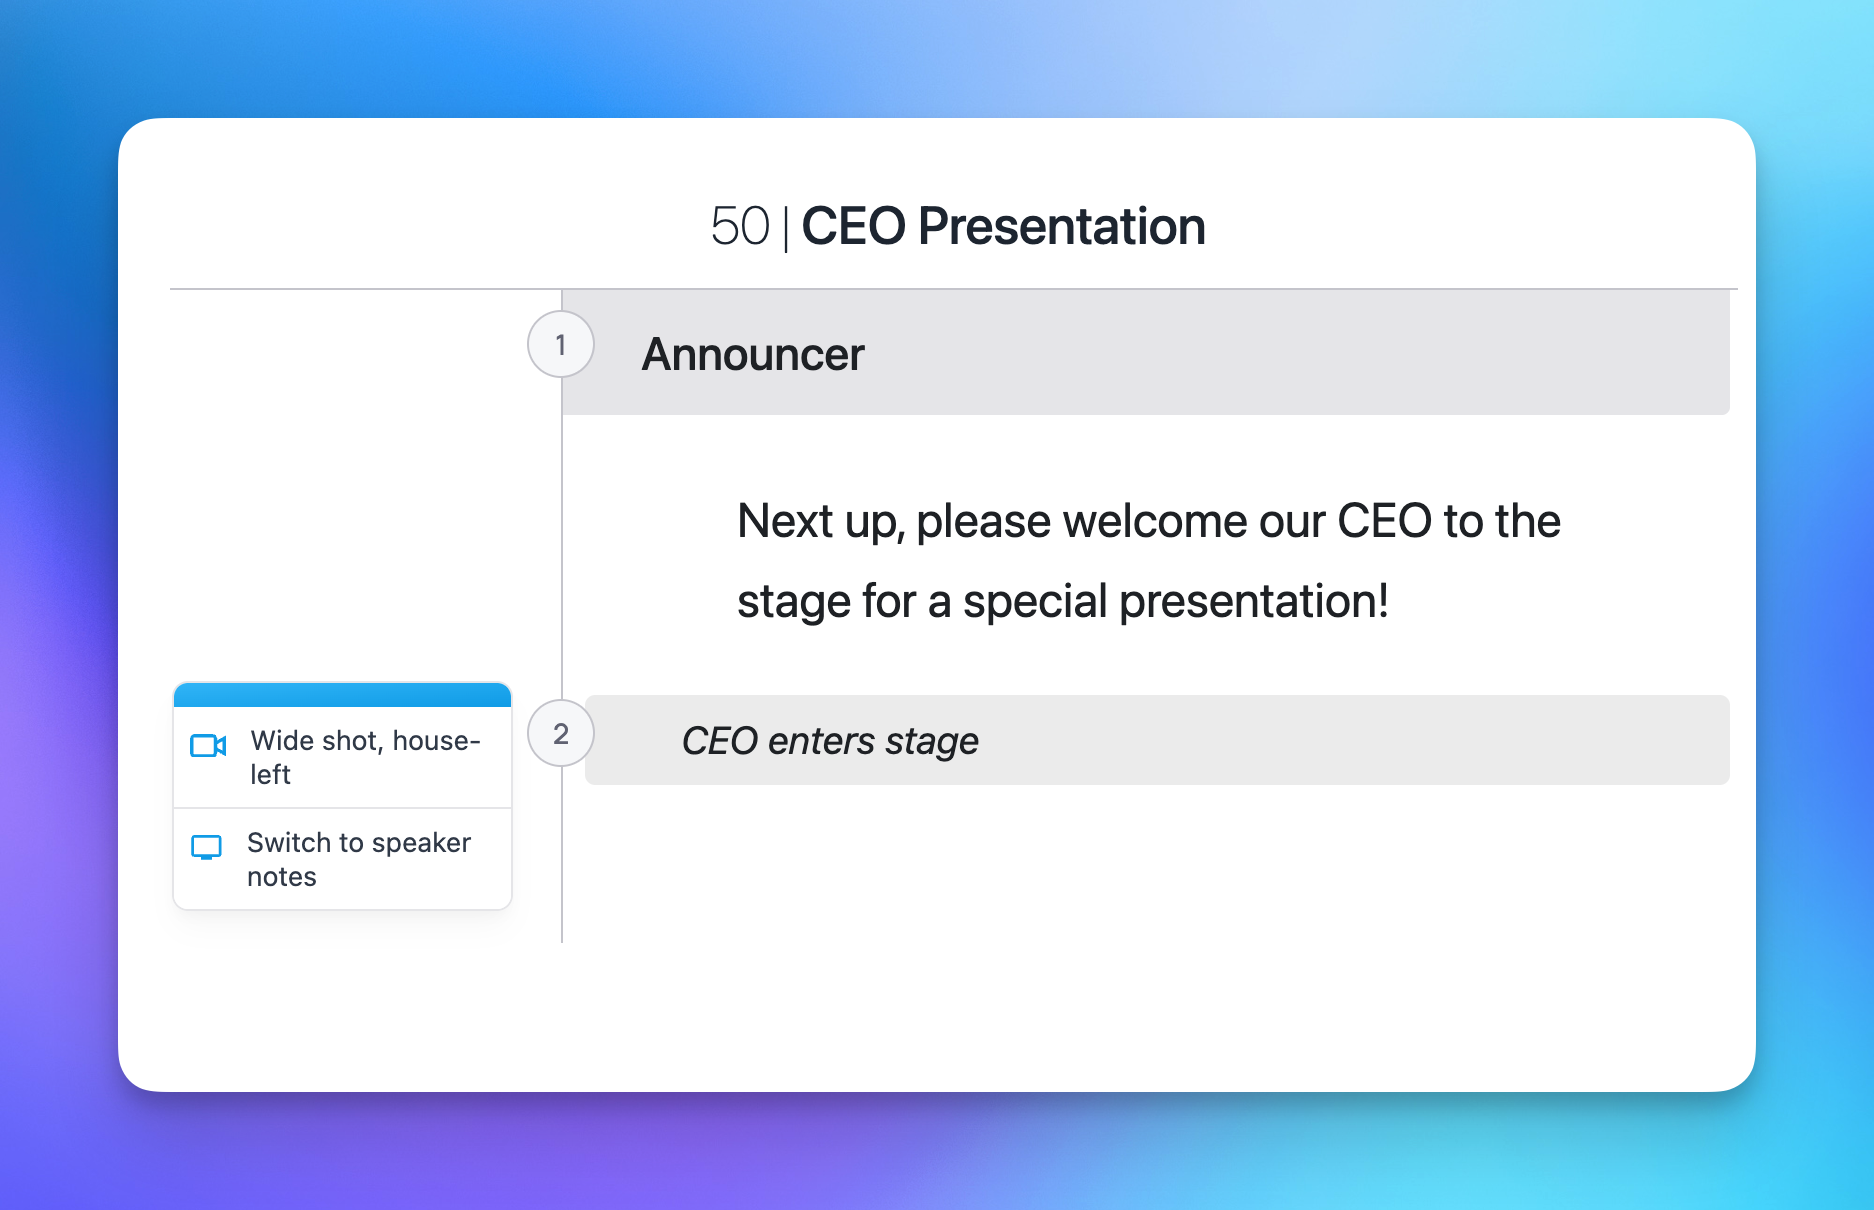Screen dimensions: 1874x1210
Task: Click the CEO enters stage italic text
Action: pos(829,741)
